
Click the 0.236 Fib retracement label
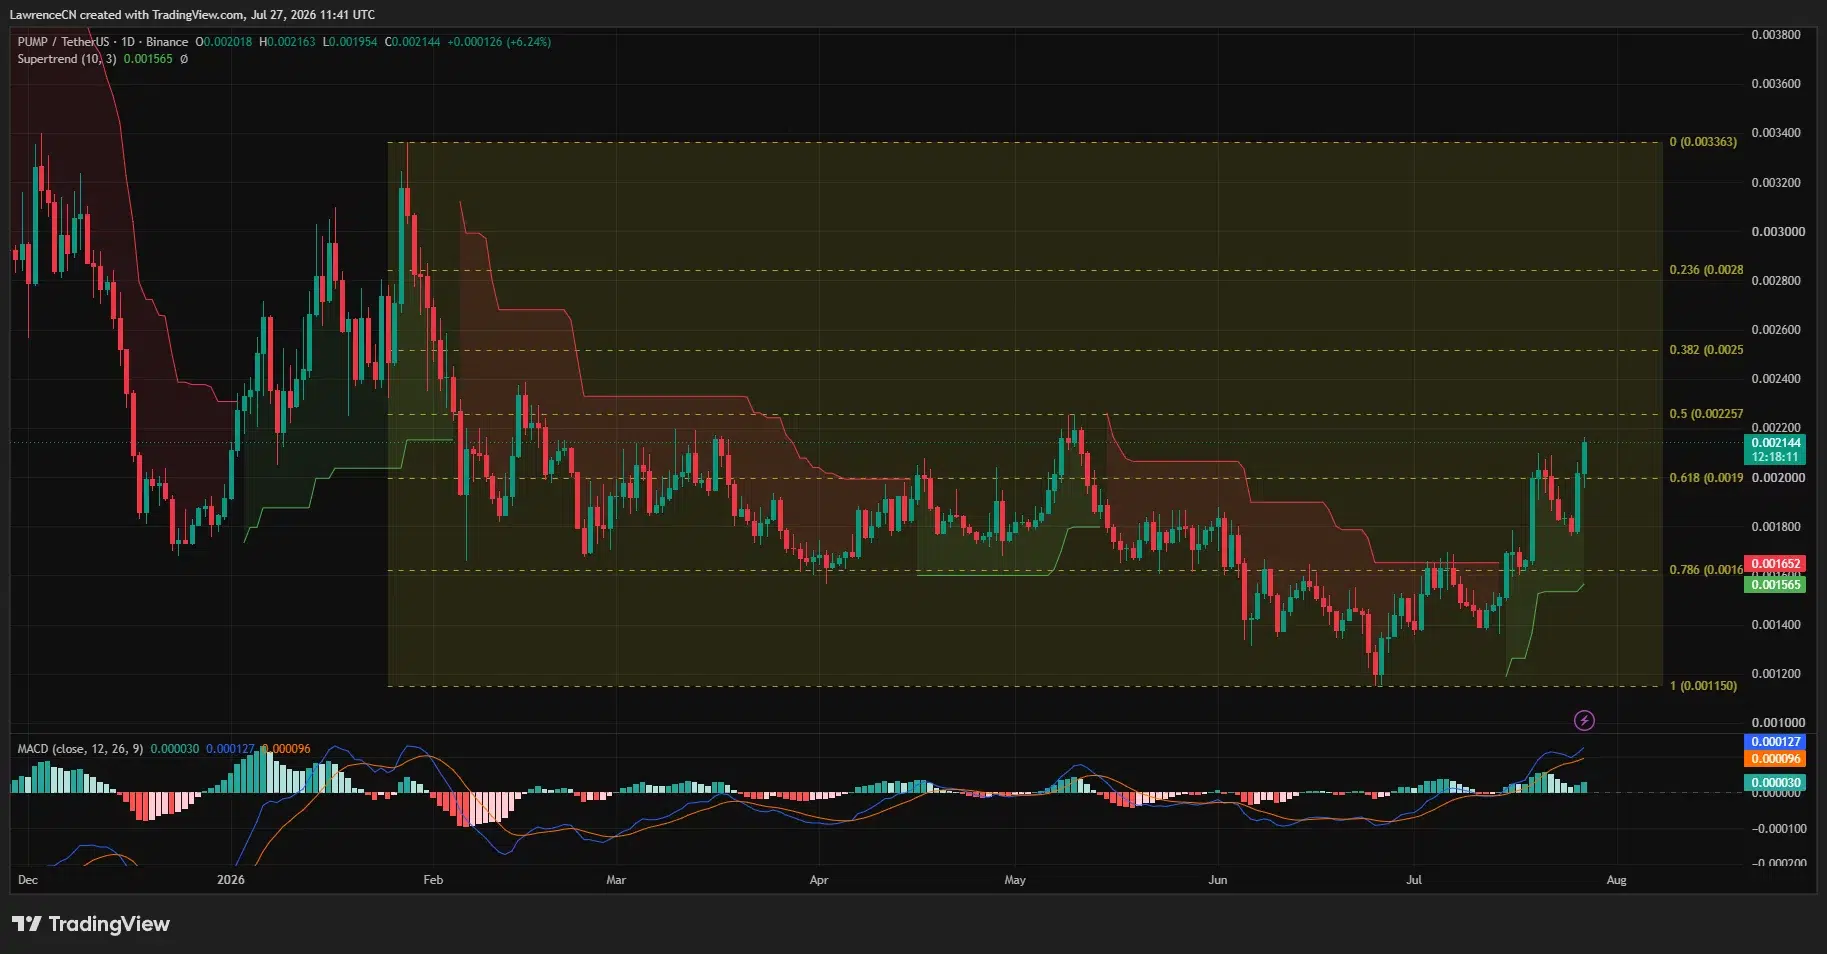pos(1706,270)
